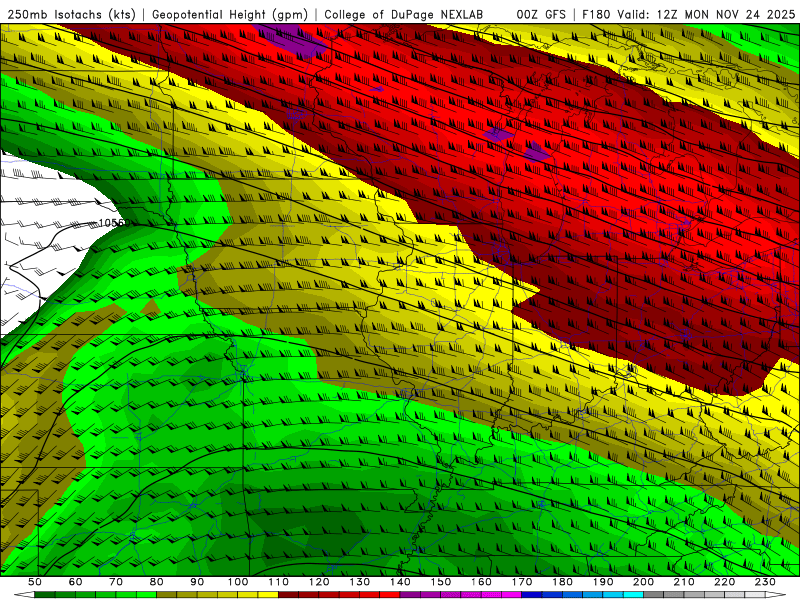Click legend value '150'
The height and width of the screenshot is (600, 800).
[x=441, y=582]
